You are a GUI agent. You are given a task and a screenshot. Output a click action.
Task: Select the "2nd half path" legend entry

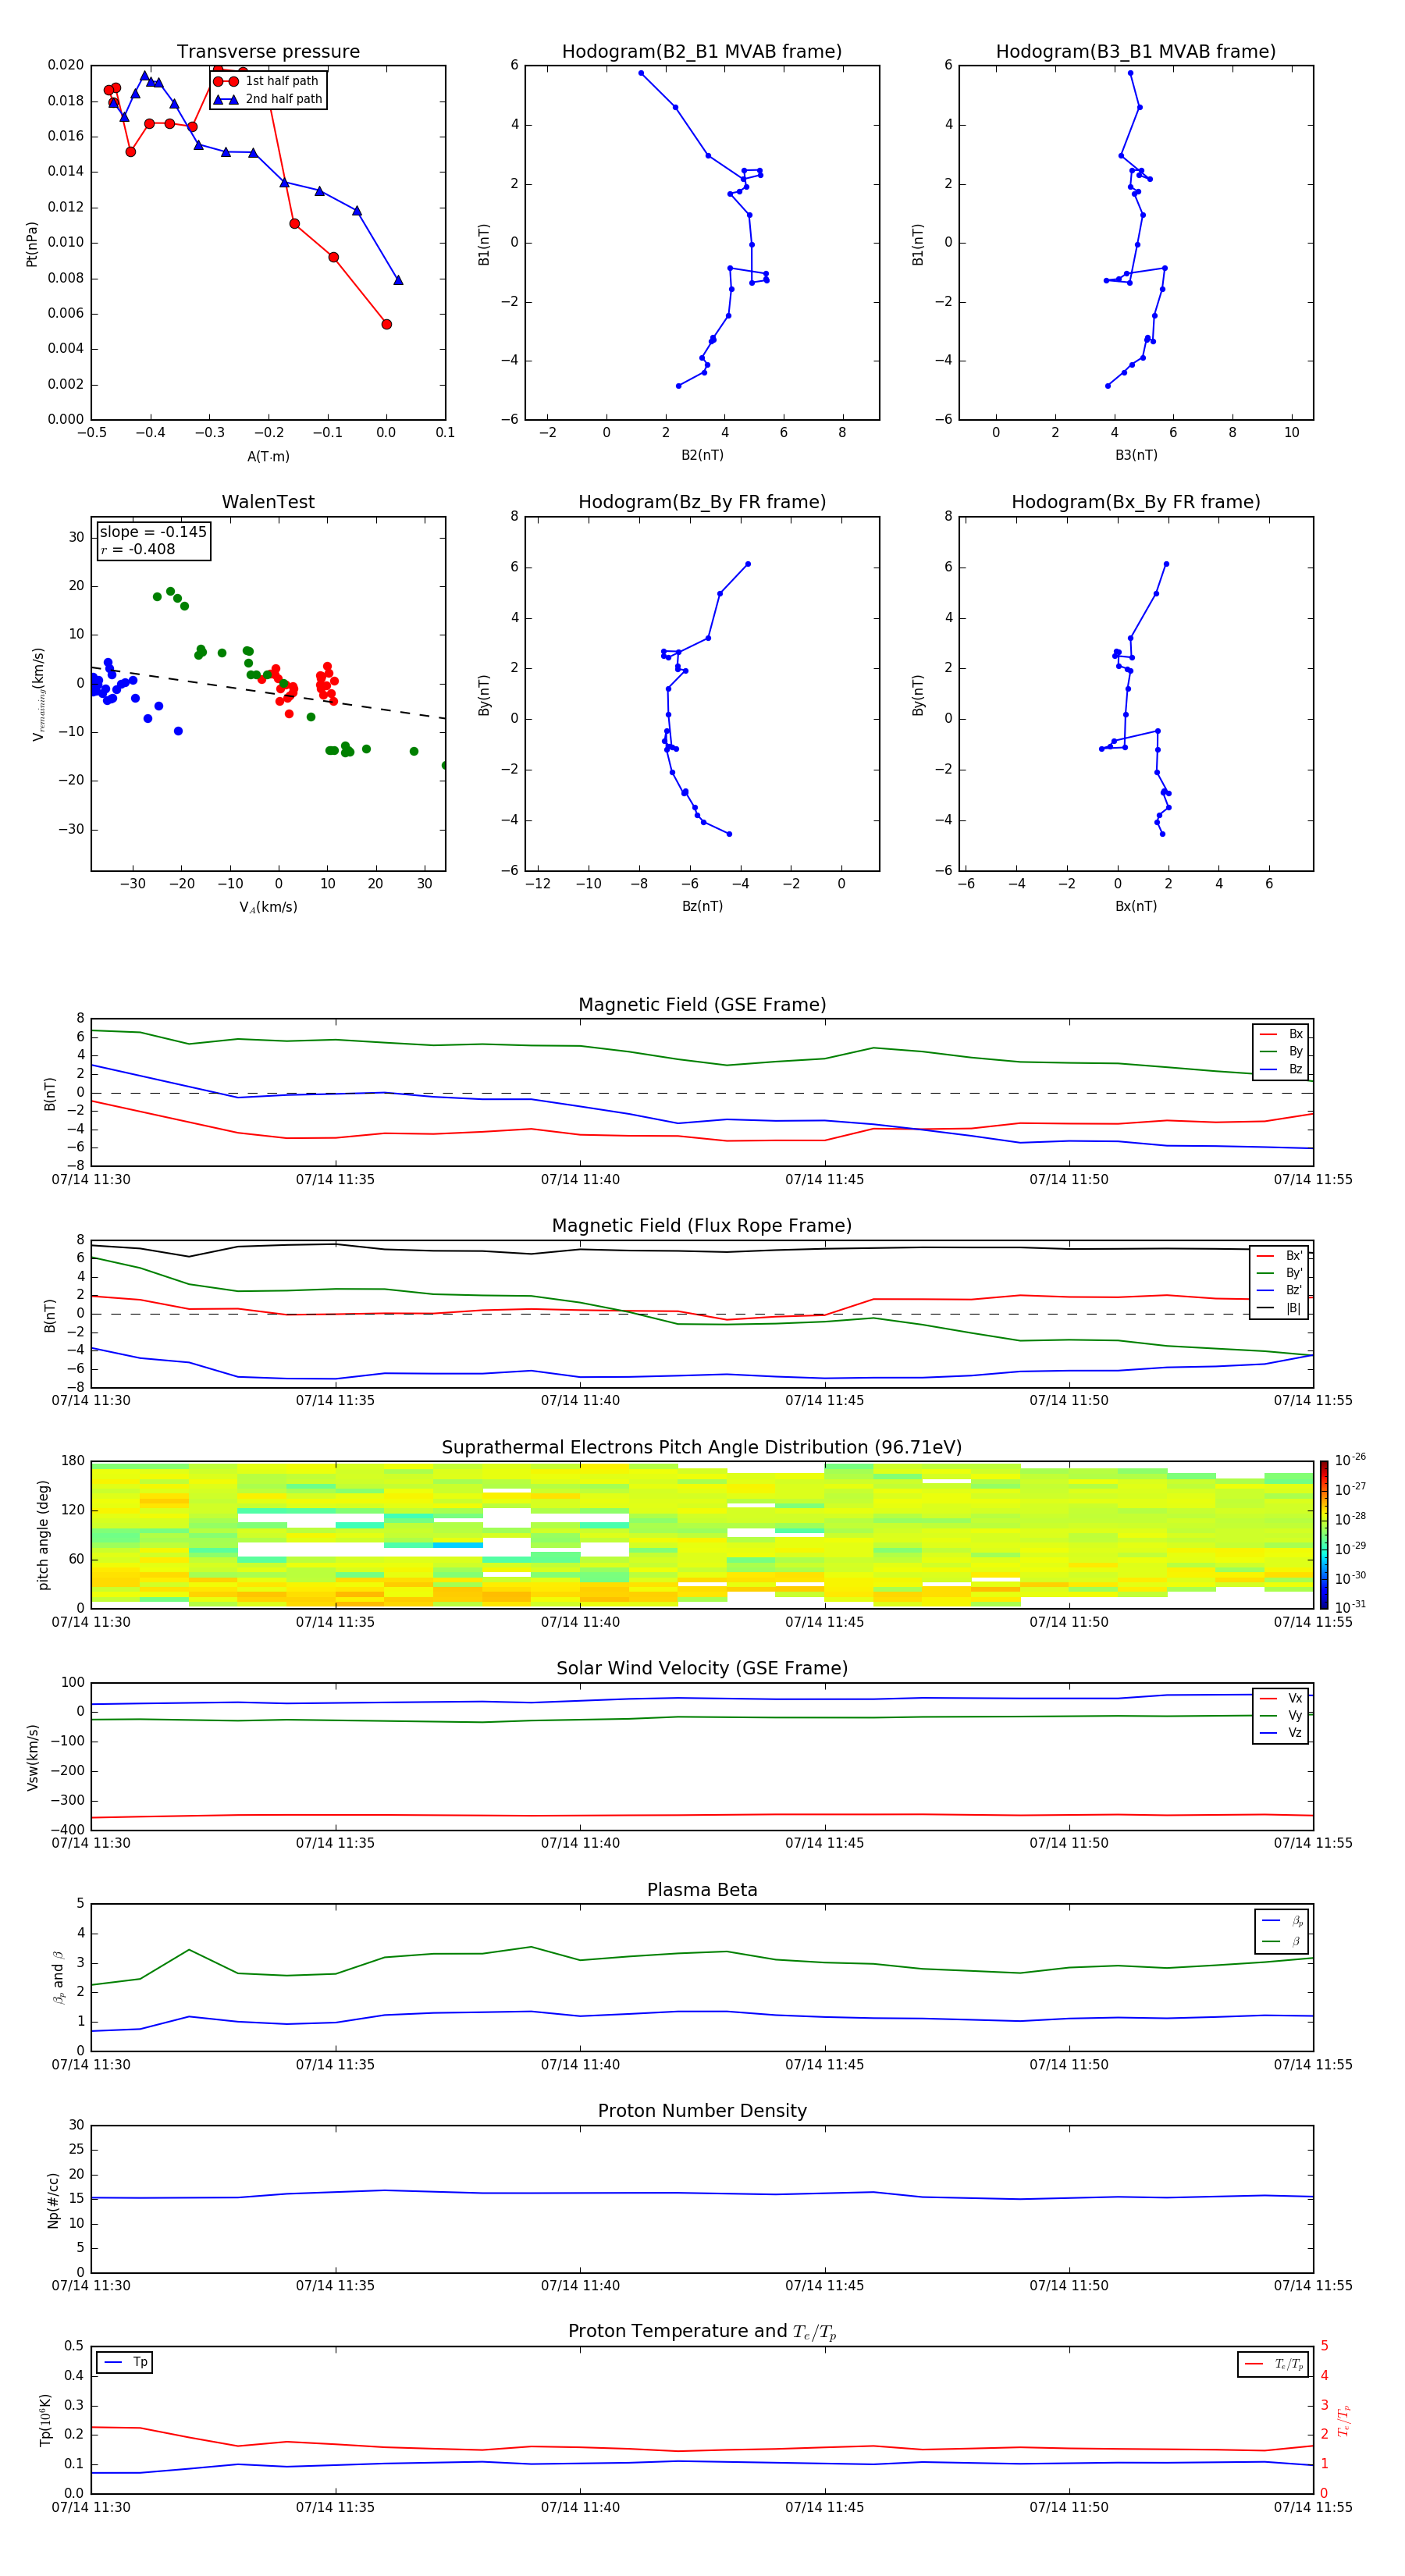268,99
